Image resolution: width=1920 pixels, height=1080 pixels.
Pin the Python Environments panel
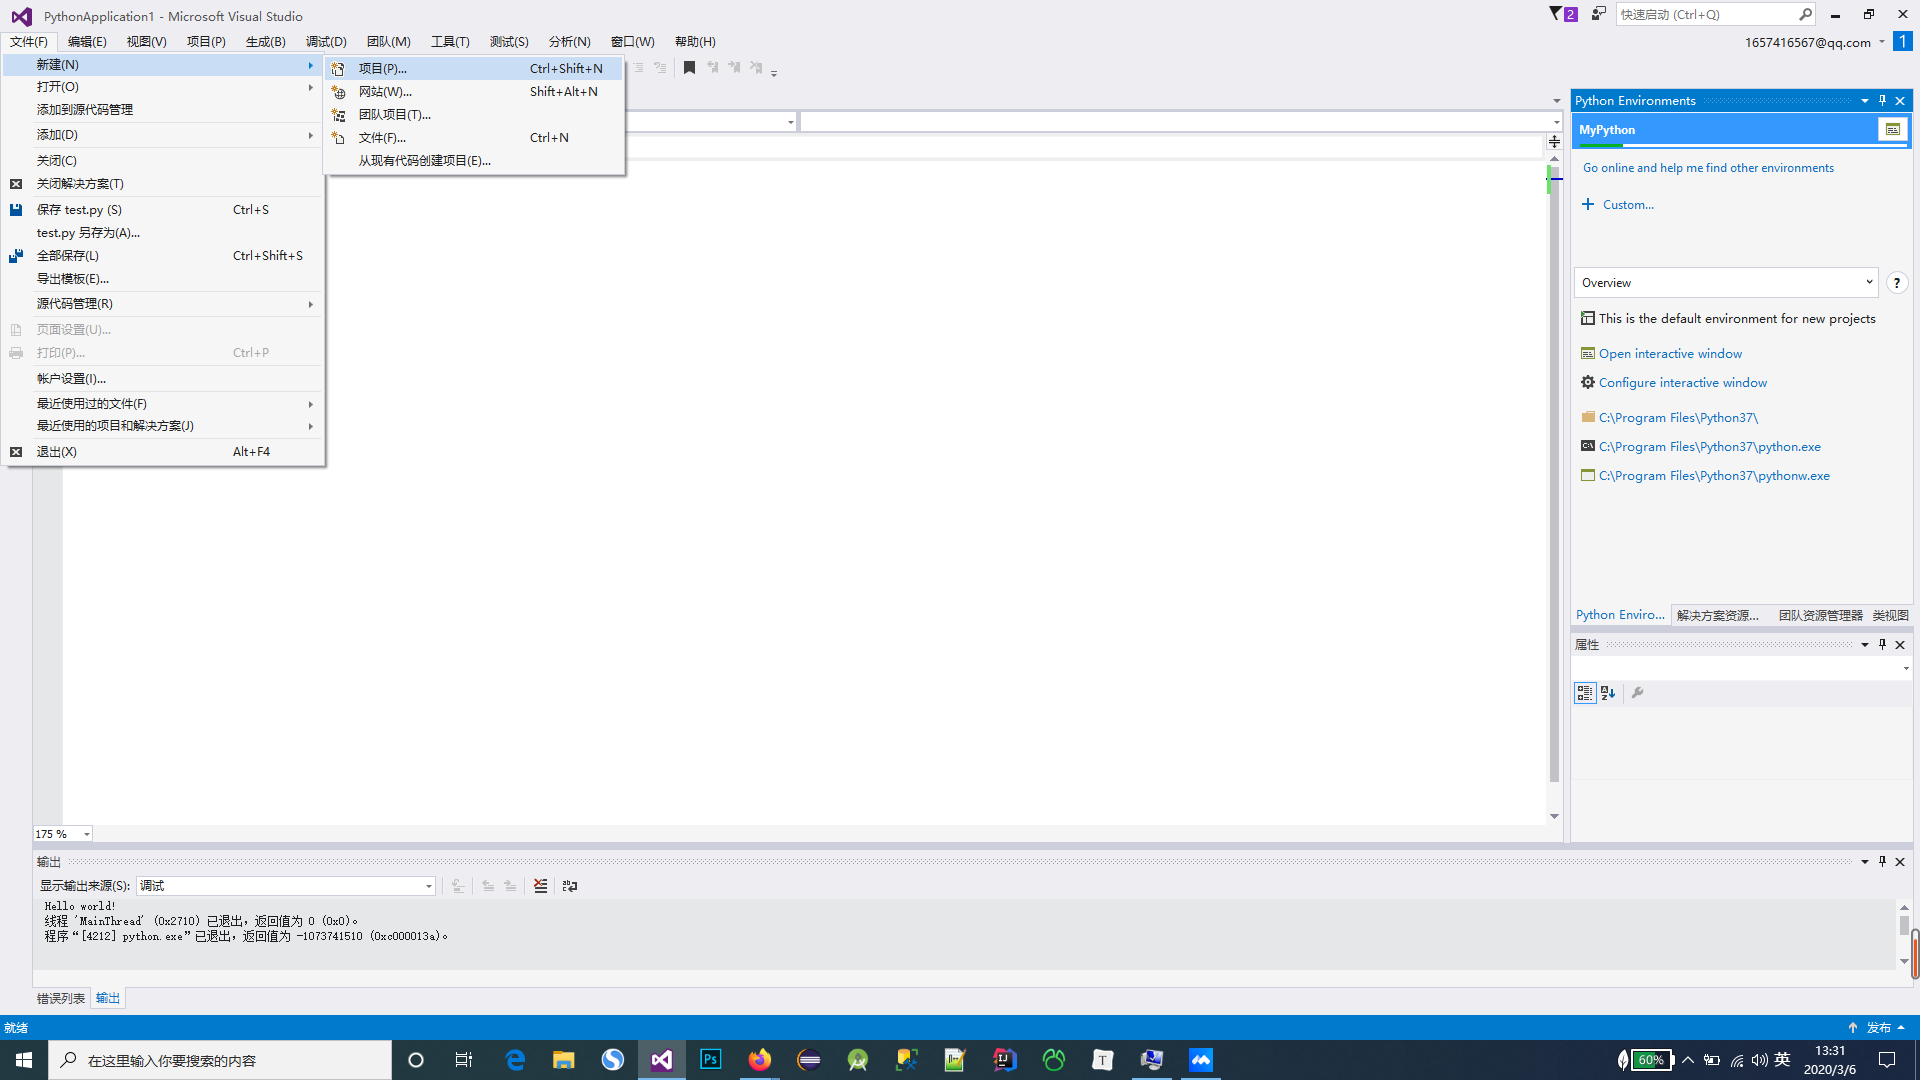click(x=1881, y=100)
